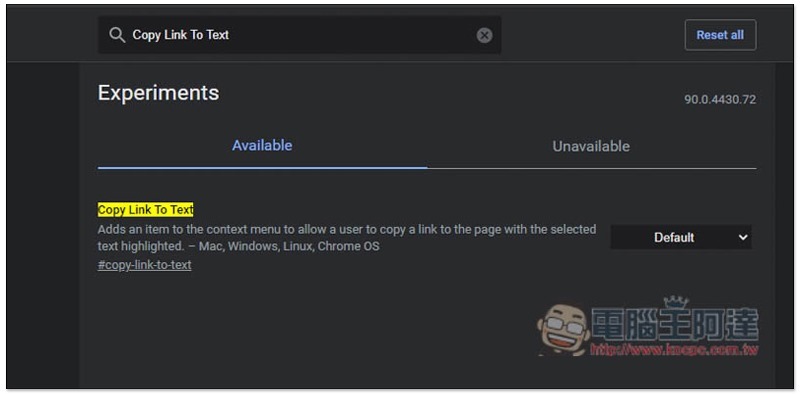Click the Chinese watermark text 電腦王阿達
This screenshot has height=394, width=800.
click(x=675, y=325)
